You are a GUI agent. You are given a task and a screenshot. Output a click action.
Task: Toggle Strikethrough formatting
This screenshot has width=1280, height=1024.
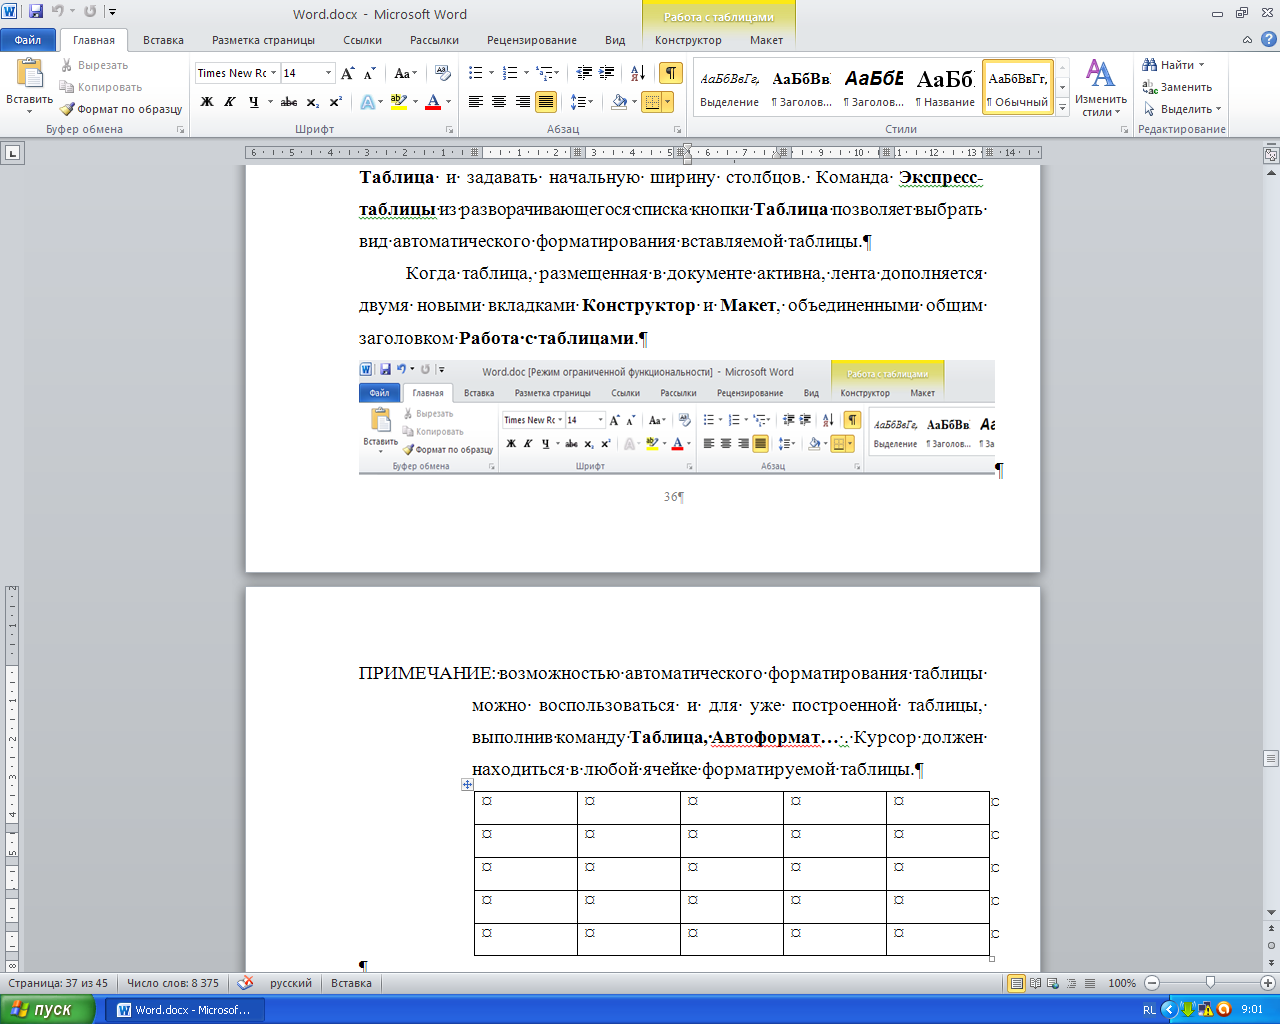289,102
